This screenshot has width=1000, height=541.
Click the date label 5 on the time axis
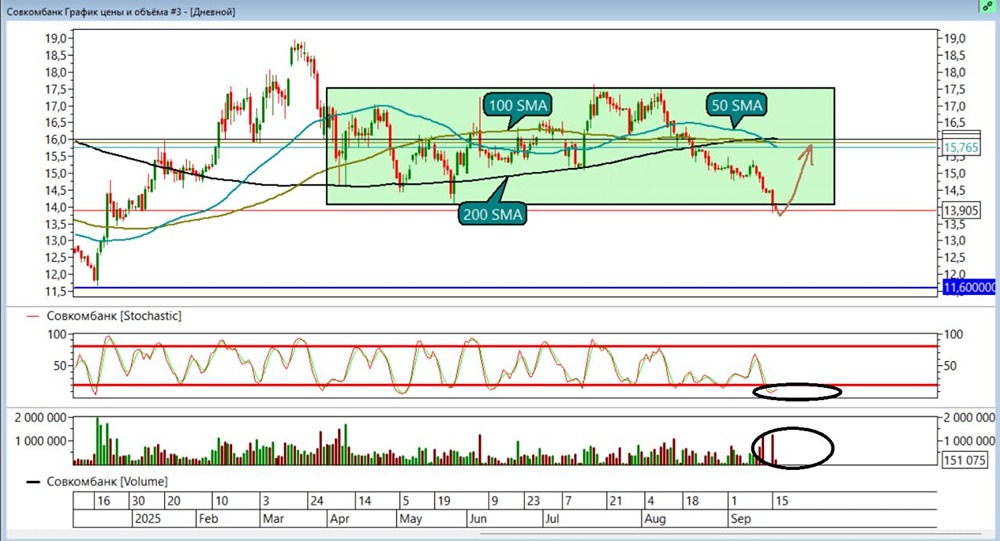tap(405, 501)
